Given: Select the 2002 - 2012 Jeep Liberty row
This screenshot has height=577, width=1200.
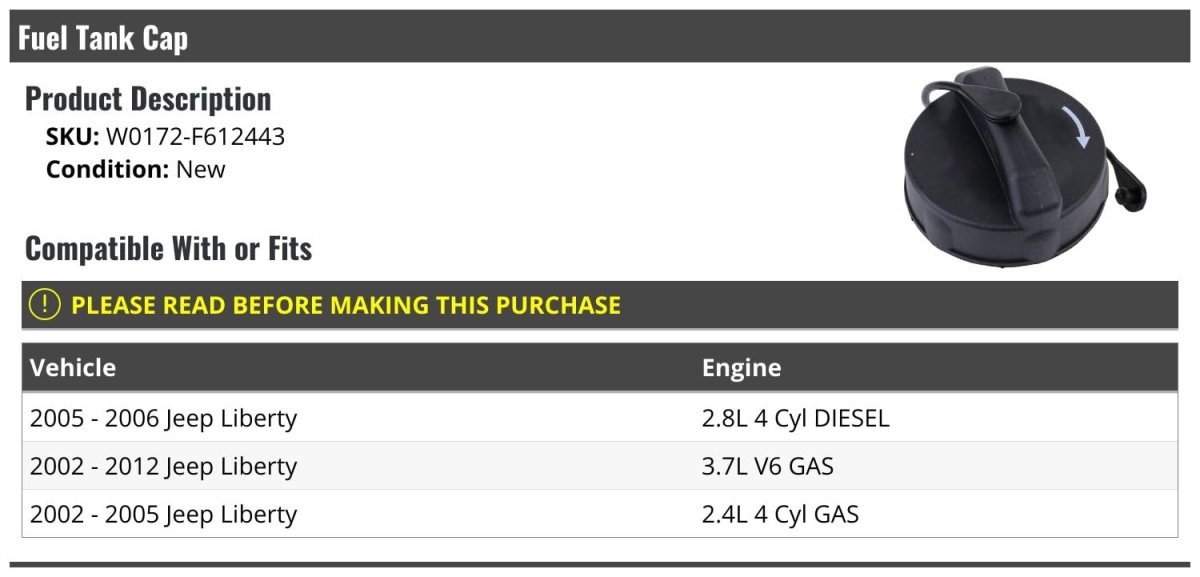Looking at the screenshot, I should click(x=163, y=466).
